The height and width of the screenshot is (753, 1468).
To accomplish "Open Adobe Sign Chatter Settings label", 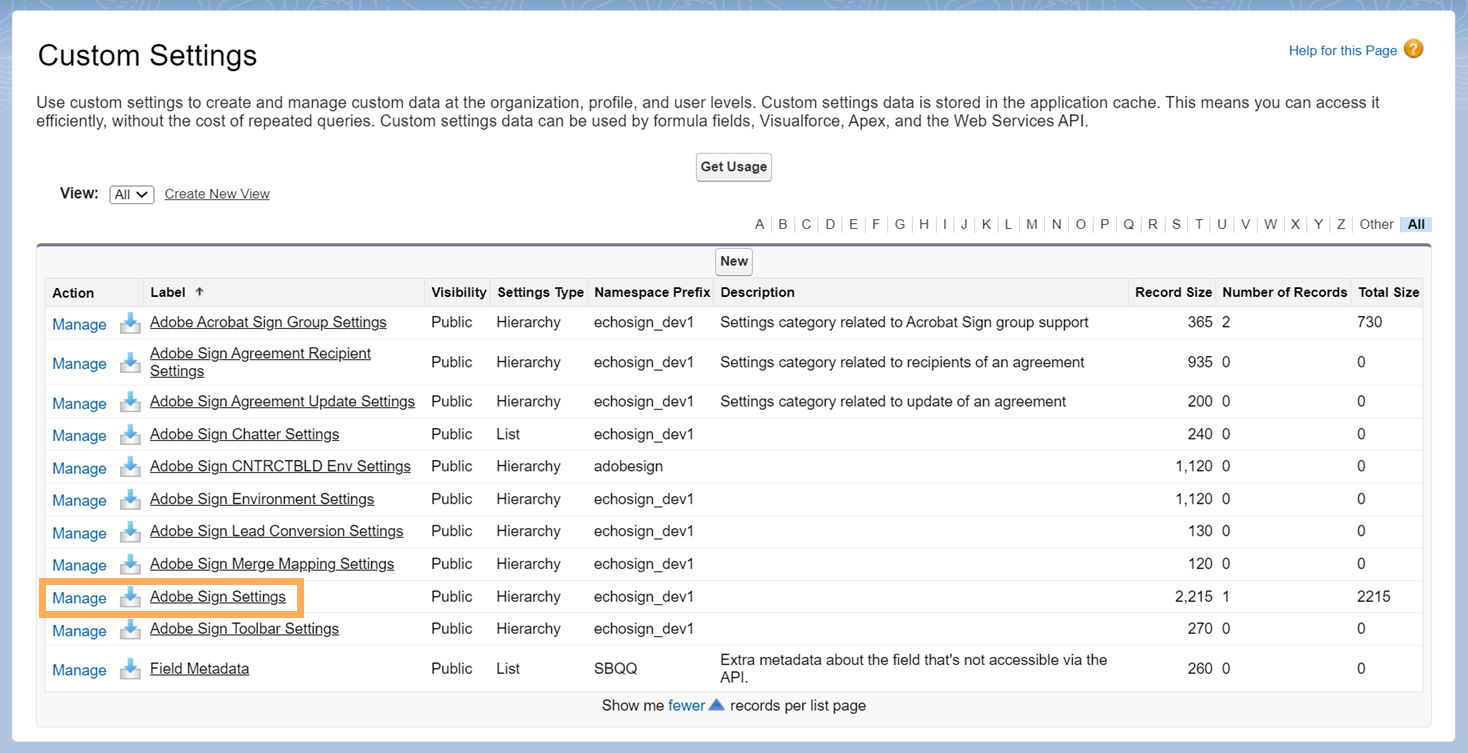I will [244, 434].
